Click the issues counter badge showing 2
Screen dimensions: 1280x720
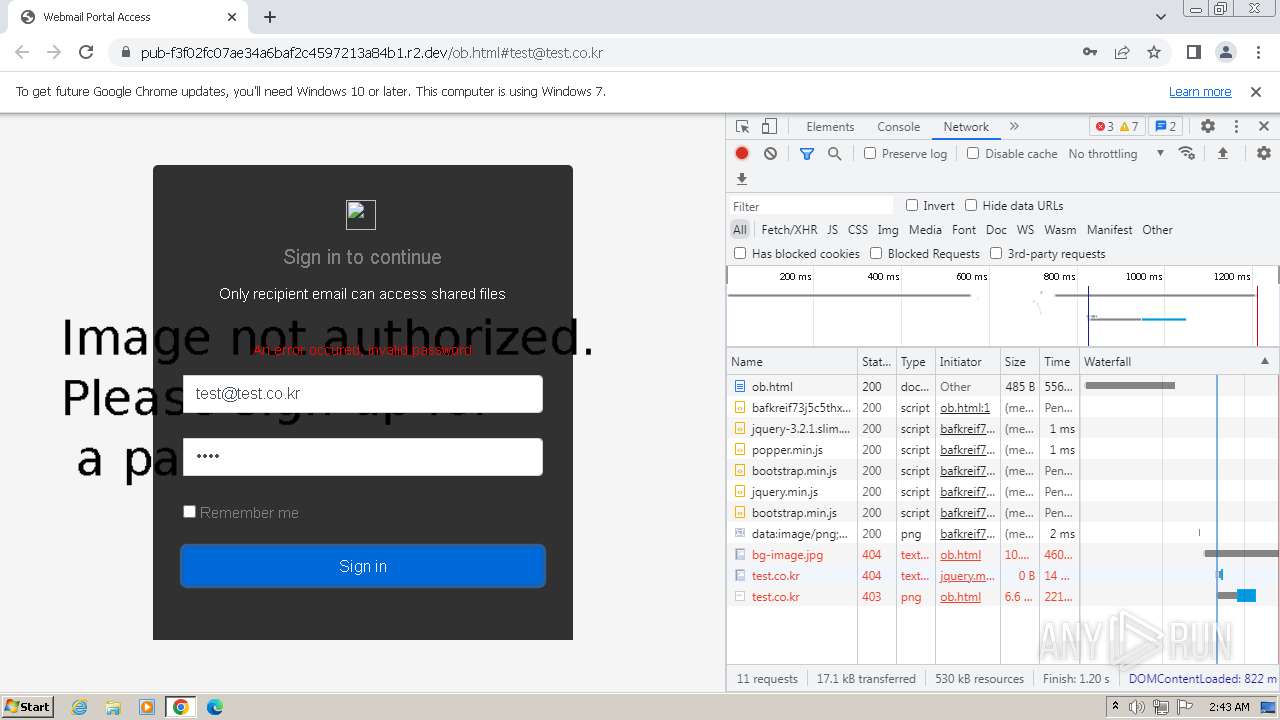coord(1165,127)
